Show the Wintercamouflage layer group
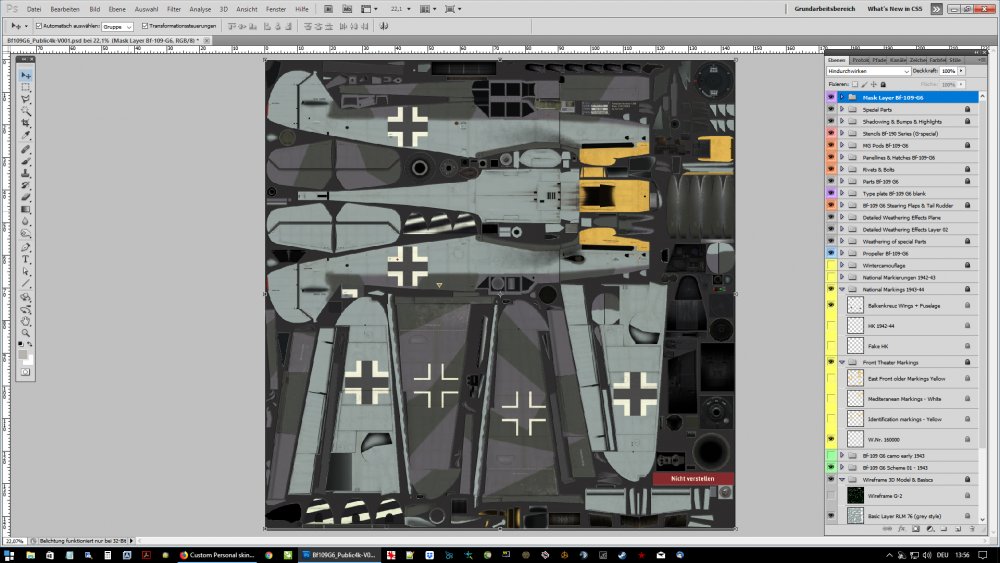1000x563 pixels. coord(831,265)
